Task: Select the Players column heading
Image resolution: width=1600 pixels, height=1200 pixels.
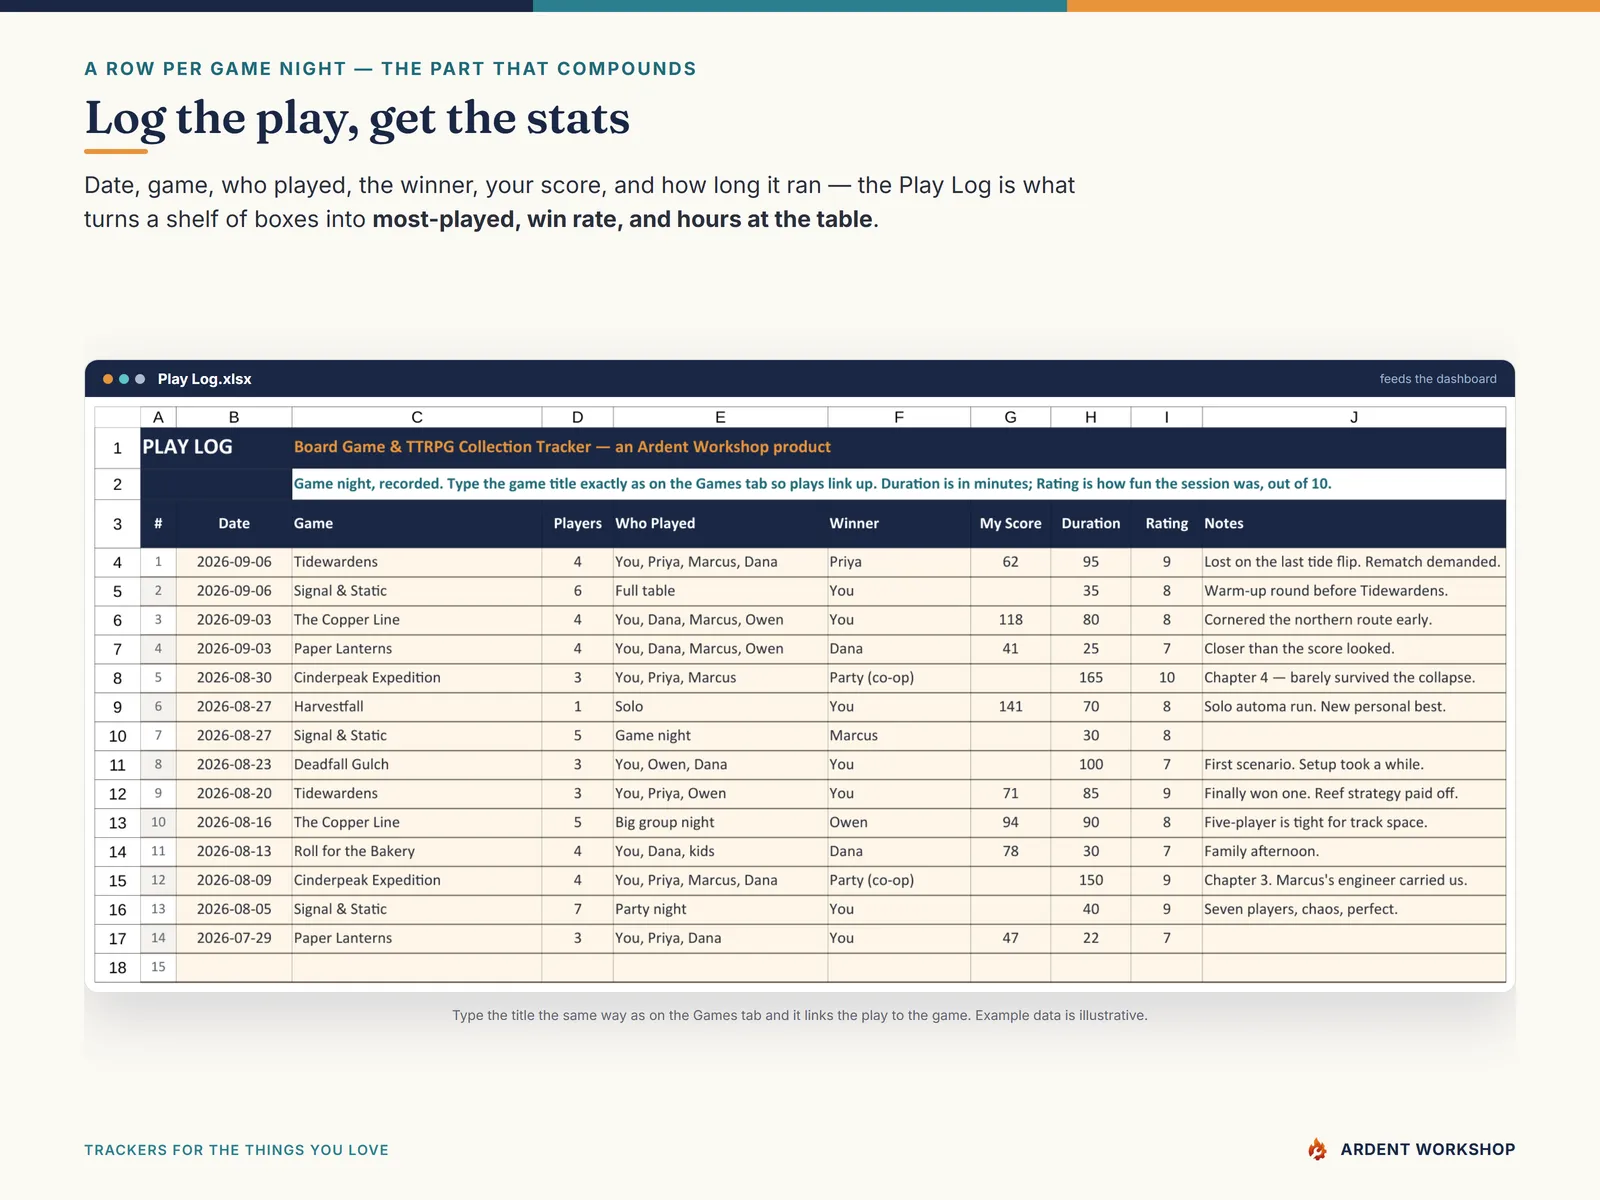Action: pyautogui.click(x=578, y=523)
